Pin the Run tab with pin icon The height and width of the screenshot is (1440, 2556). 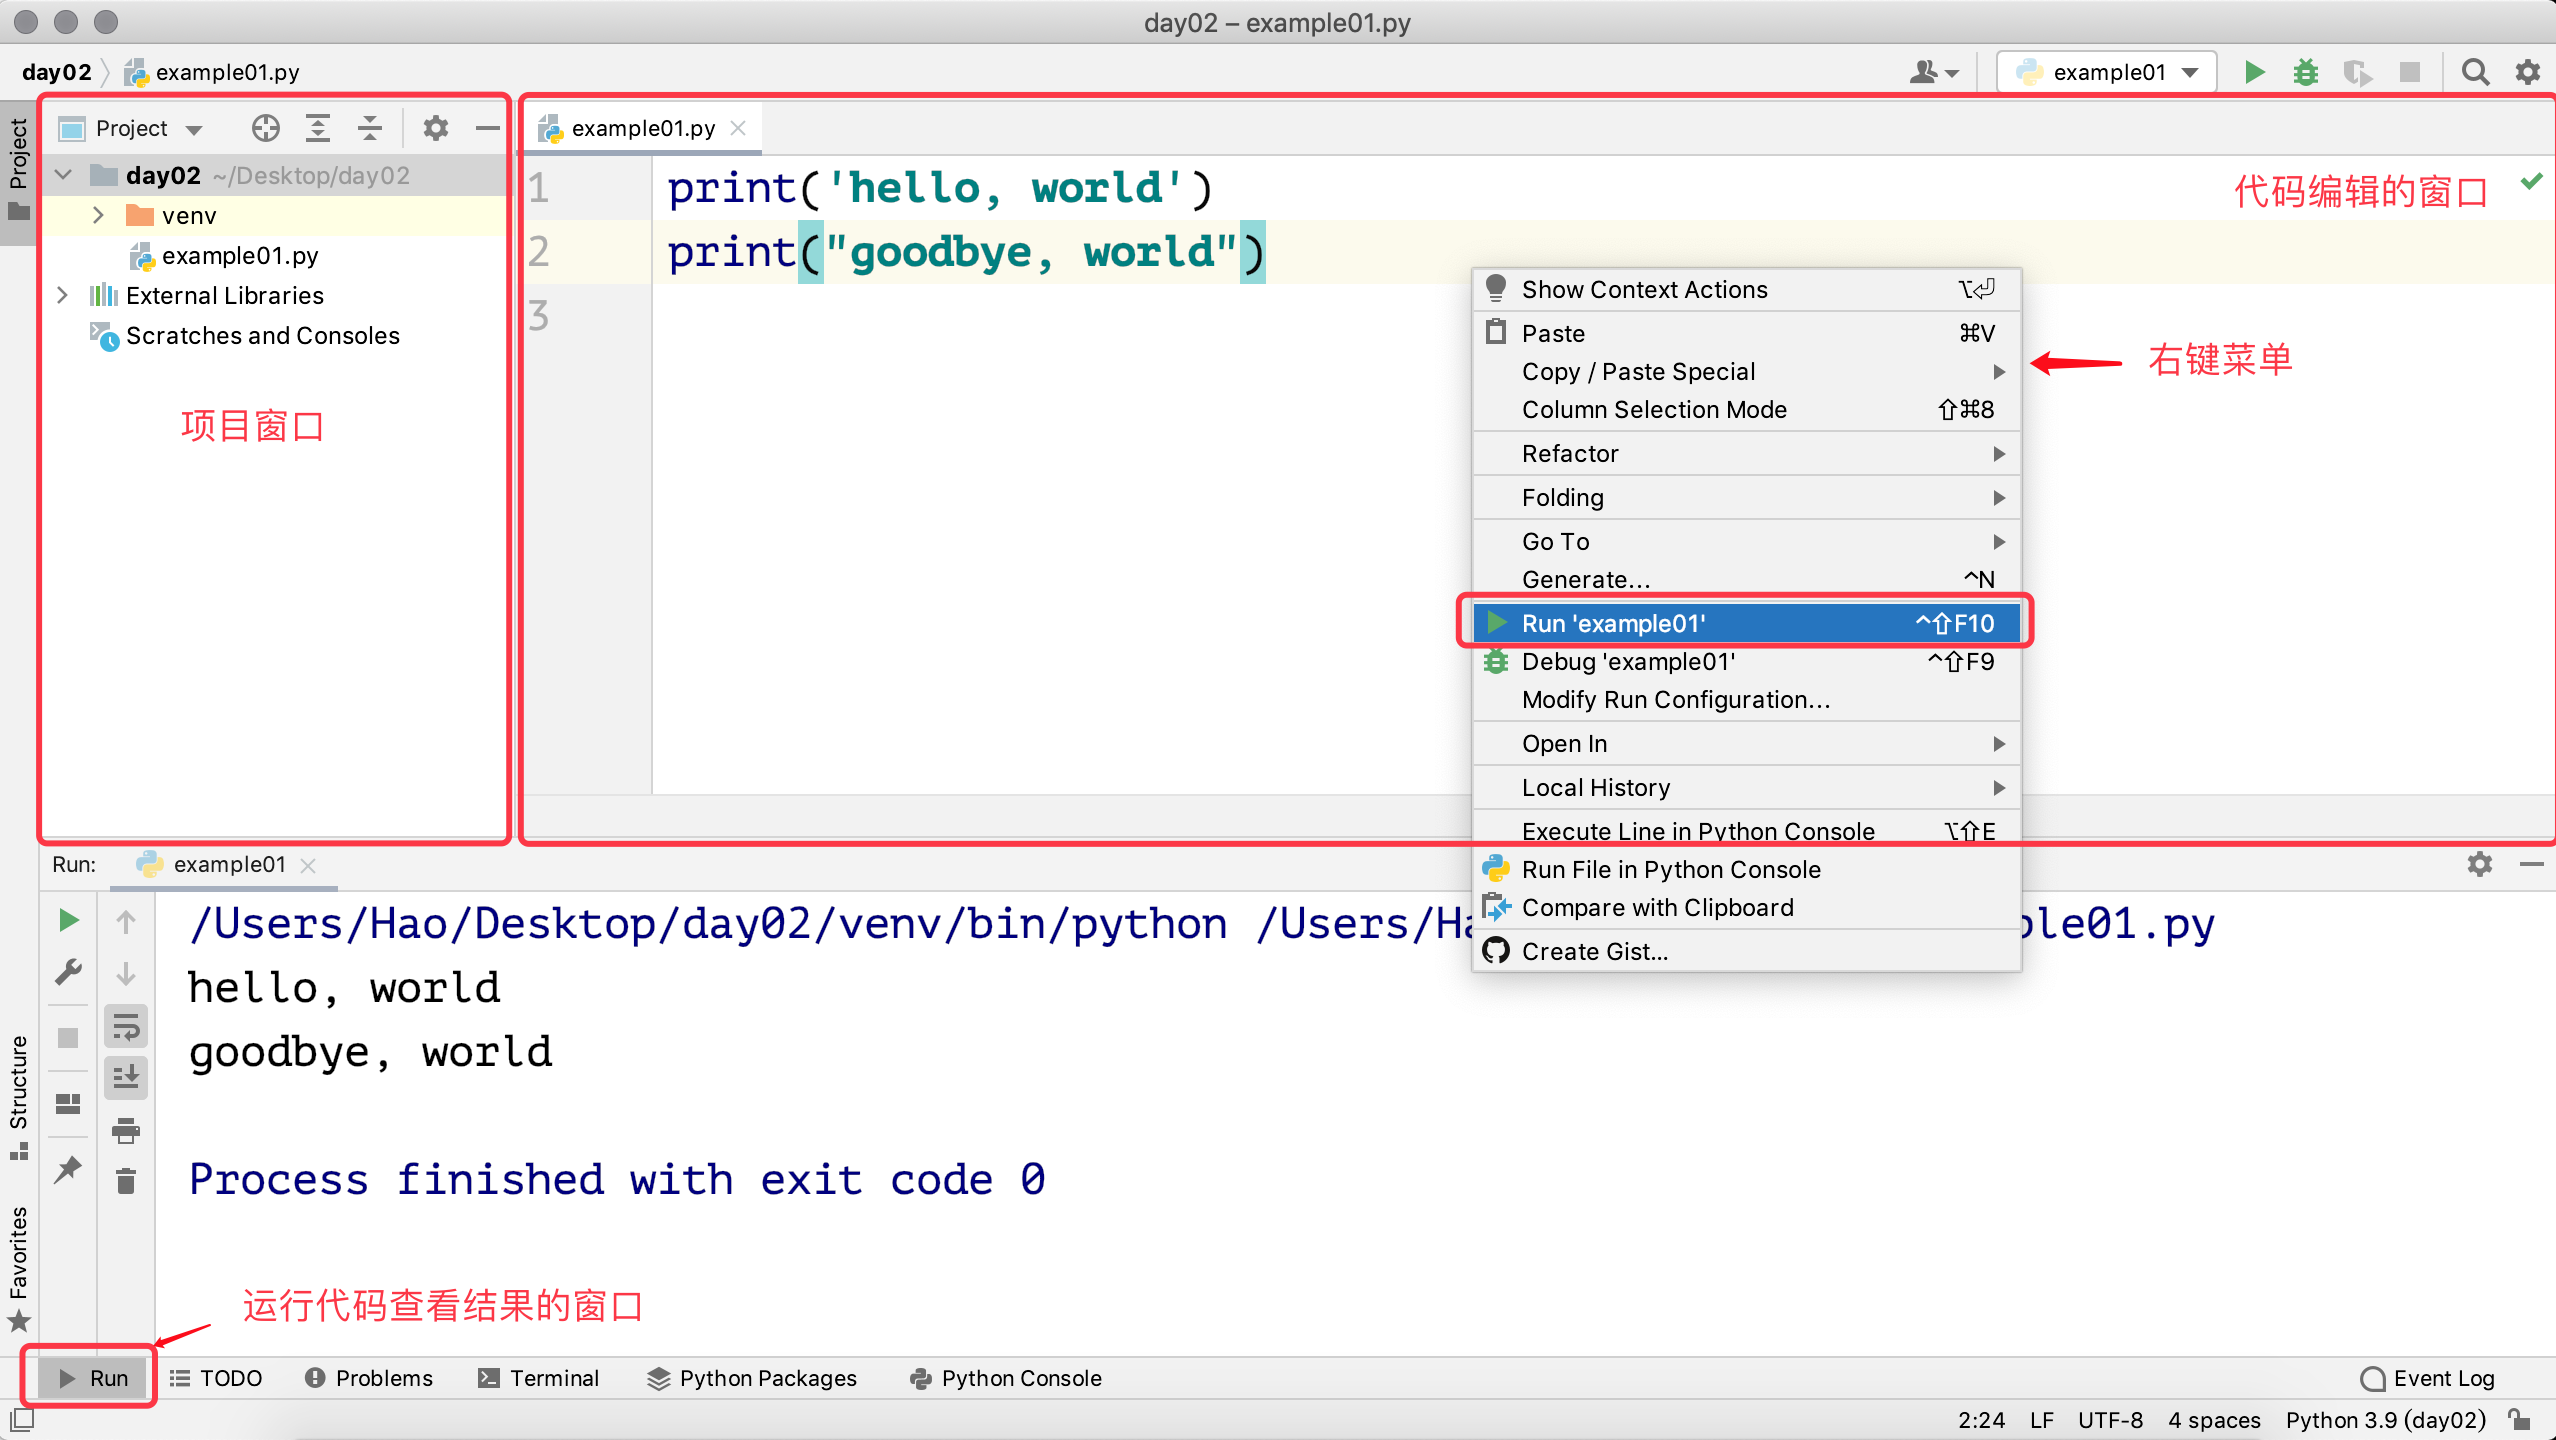pos(68,1168)
